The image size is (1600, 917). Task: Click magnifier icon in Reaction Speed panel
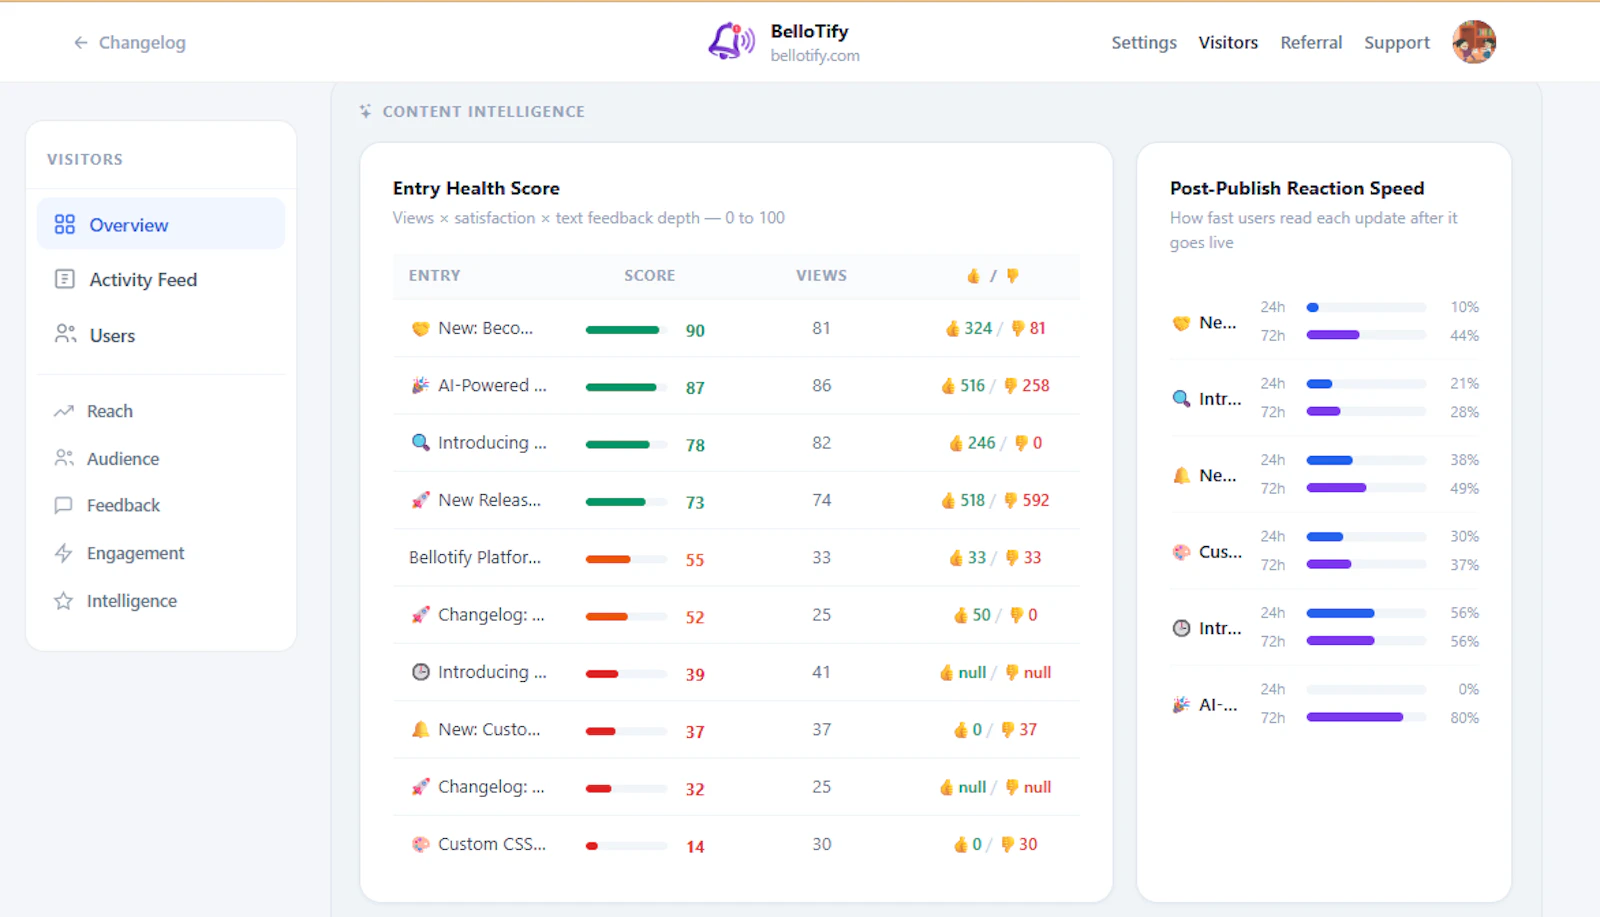coord(1181,399)
